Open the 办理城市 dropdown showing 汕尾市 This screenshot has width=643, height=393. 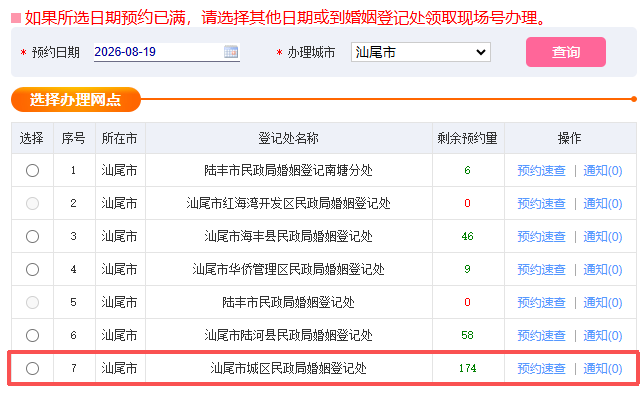click(421, 52)
